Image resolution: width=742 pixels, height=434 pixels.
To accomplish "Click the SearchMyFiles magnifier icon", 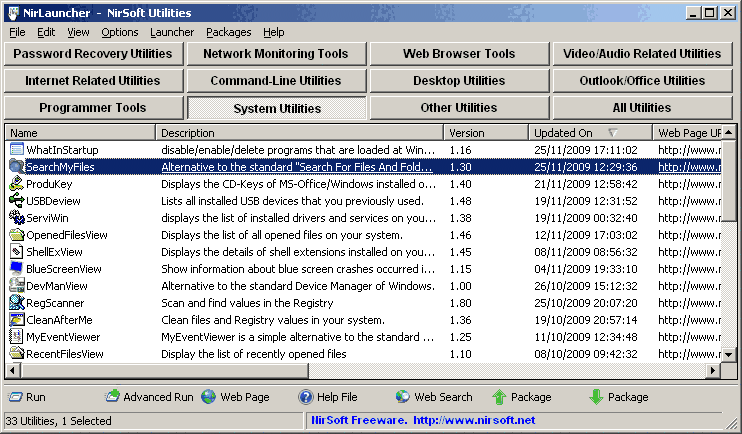I will (x=17, y=167).
